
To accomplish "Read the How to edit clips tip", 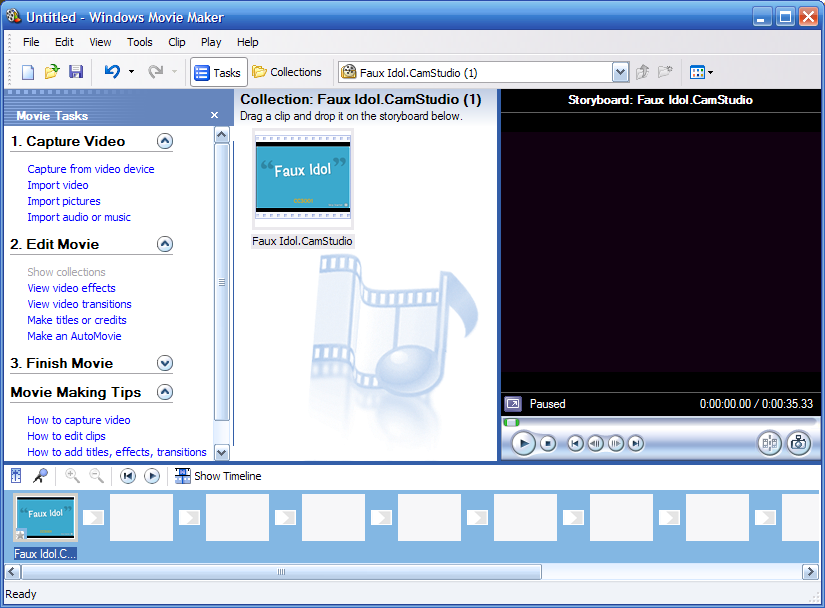I will [x=66, y=436].
